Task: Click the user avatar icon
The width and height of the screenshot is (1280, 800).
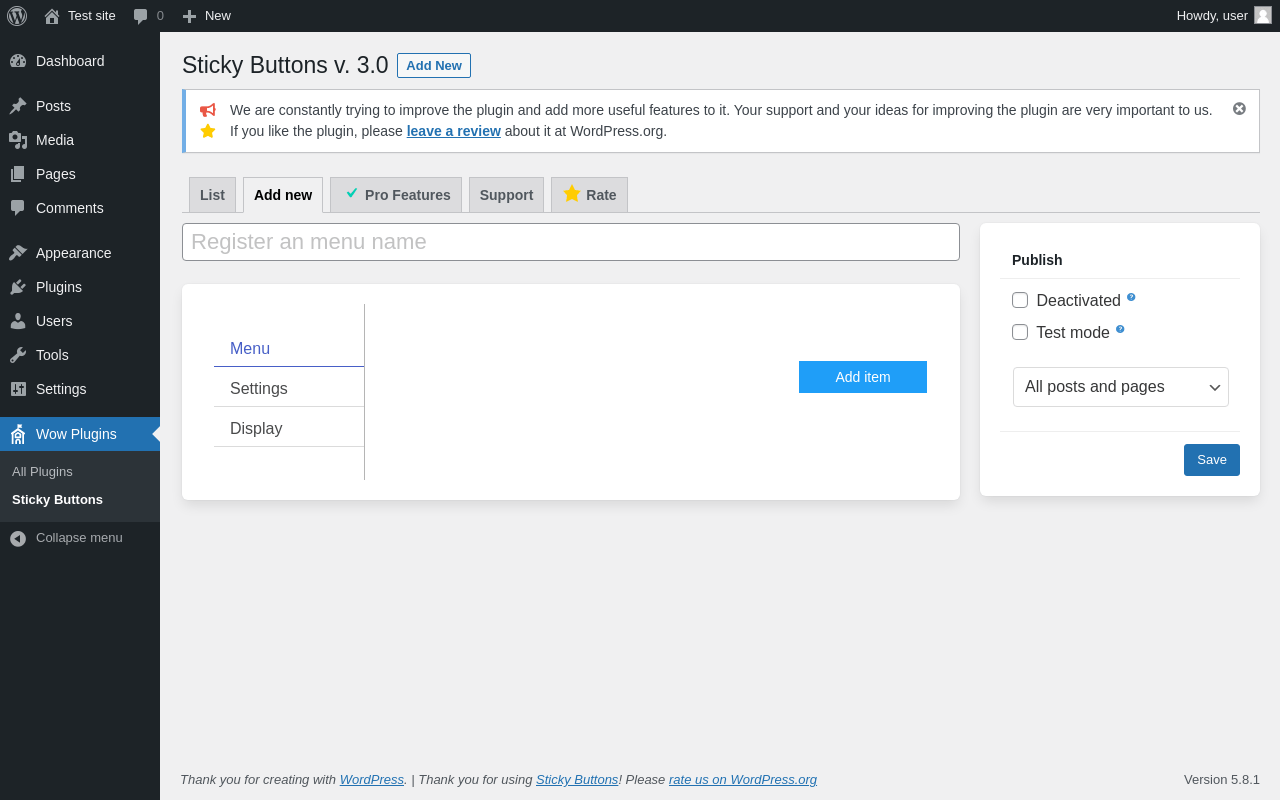Action: [1263, 15]
